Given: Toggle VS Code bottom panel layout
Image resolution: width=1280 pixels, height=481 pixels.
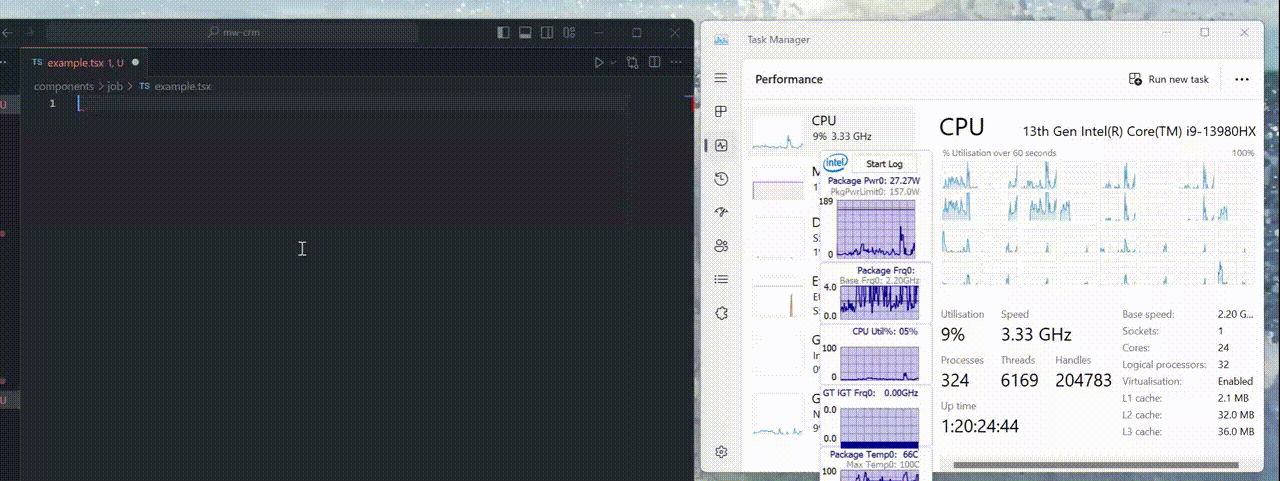Looking at the screenshot, I should click(x=524, y=33).
